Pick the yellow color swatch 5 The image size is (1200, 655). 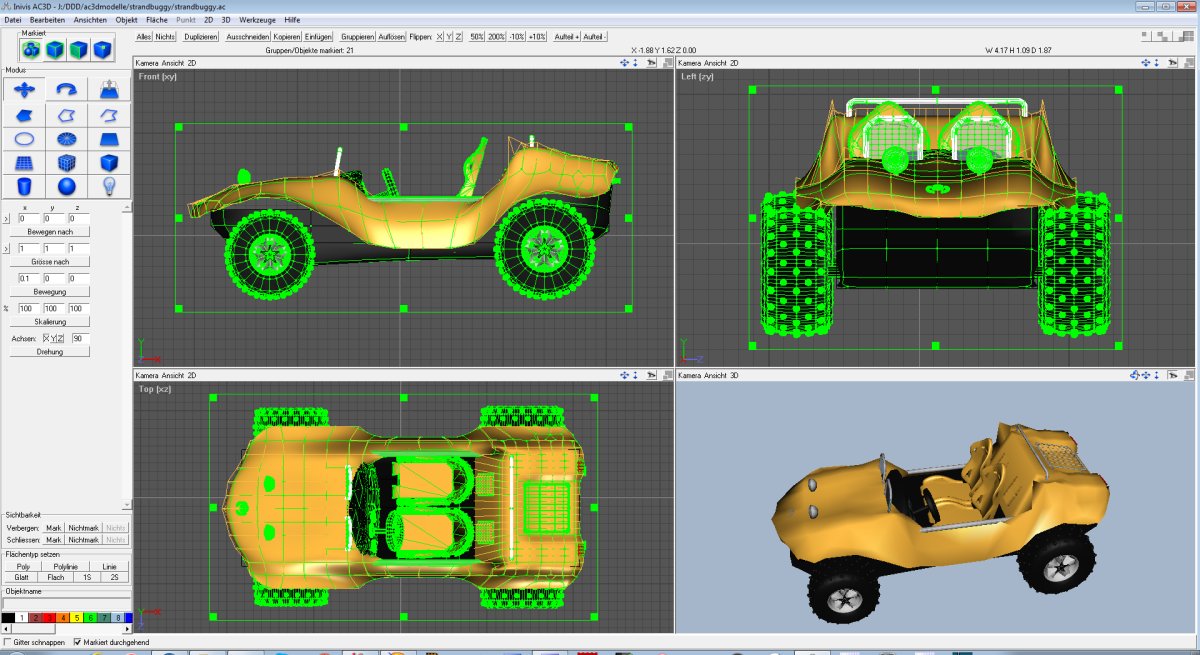[77, 618]
